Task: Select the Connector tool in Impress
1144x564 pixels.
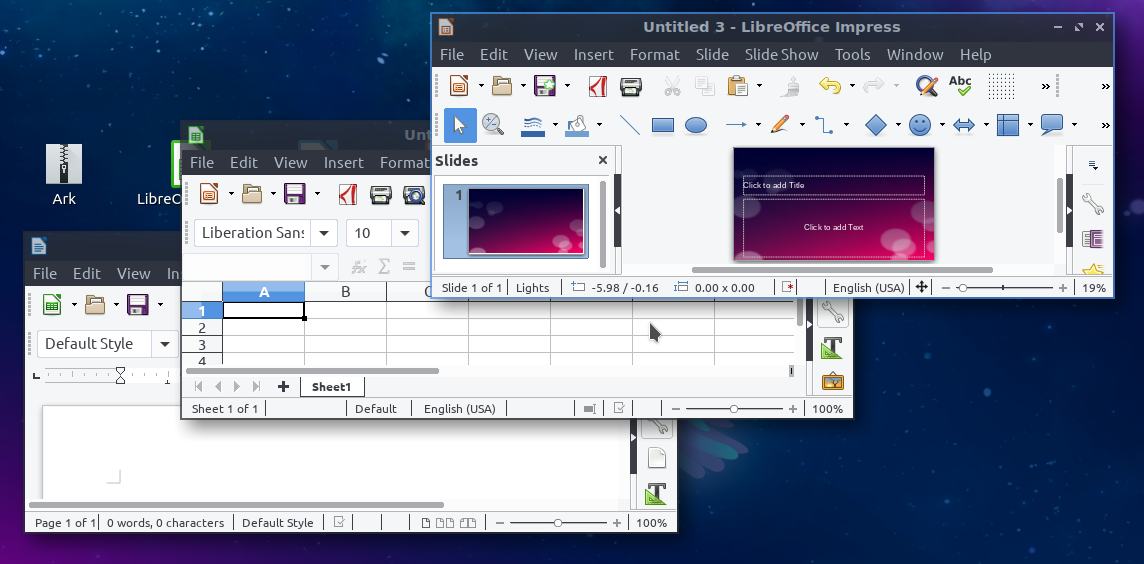Action: pos(824,125)
